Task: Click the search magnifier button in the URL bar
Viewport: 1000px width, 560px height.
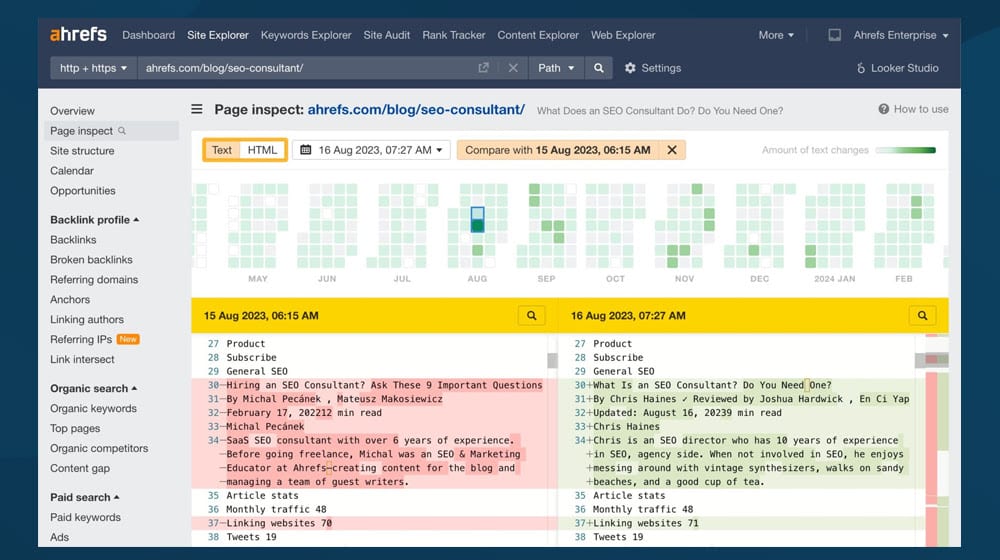Action: (598, 68)
